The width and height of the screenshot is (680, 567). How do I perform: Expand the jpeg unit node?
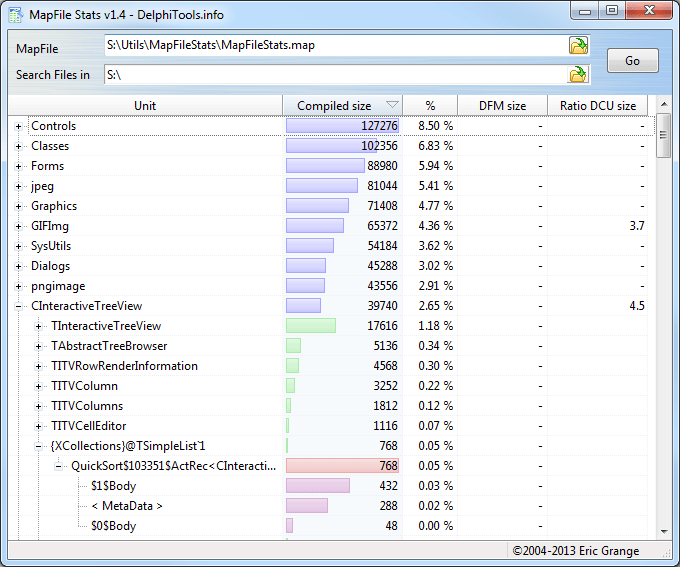tap(18, 186)
